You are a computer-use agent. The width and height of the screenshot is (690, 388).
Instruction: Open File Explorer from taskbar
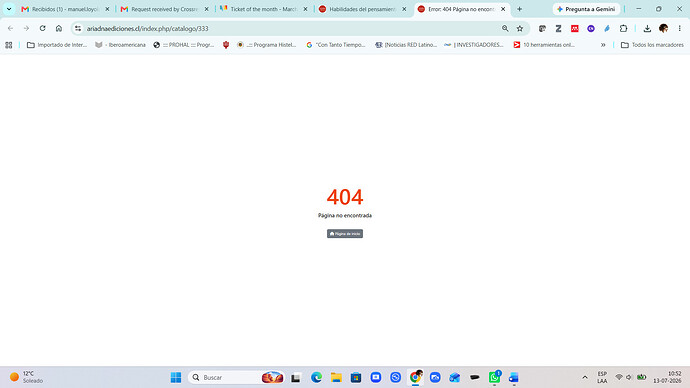336,377
